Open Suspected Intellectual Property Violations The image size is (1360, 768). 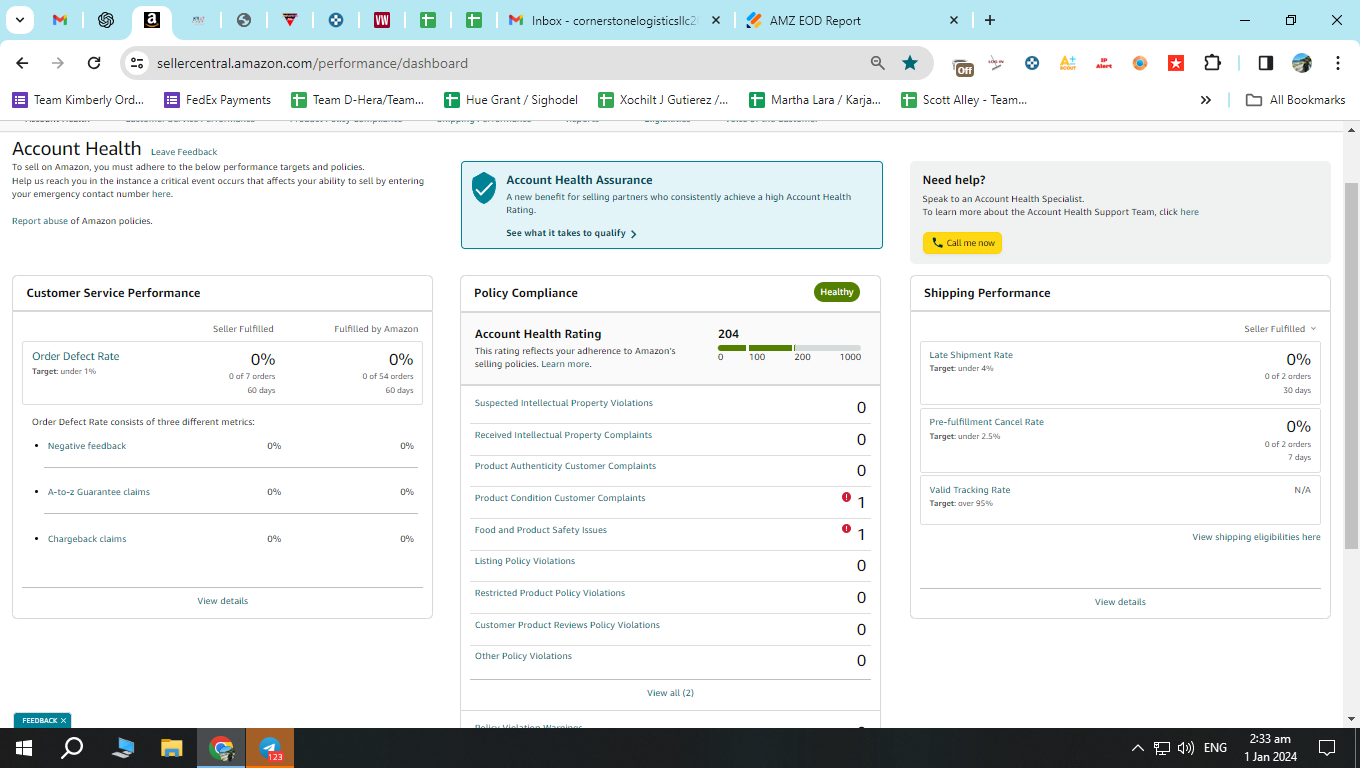point(563,403)
